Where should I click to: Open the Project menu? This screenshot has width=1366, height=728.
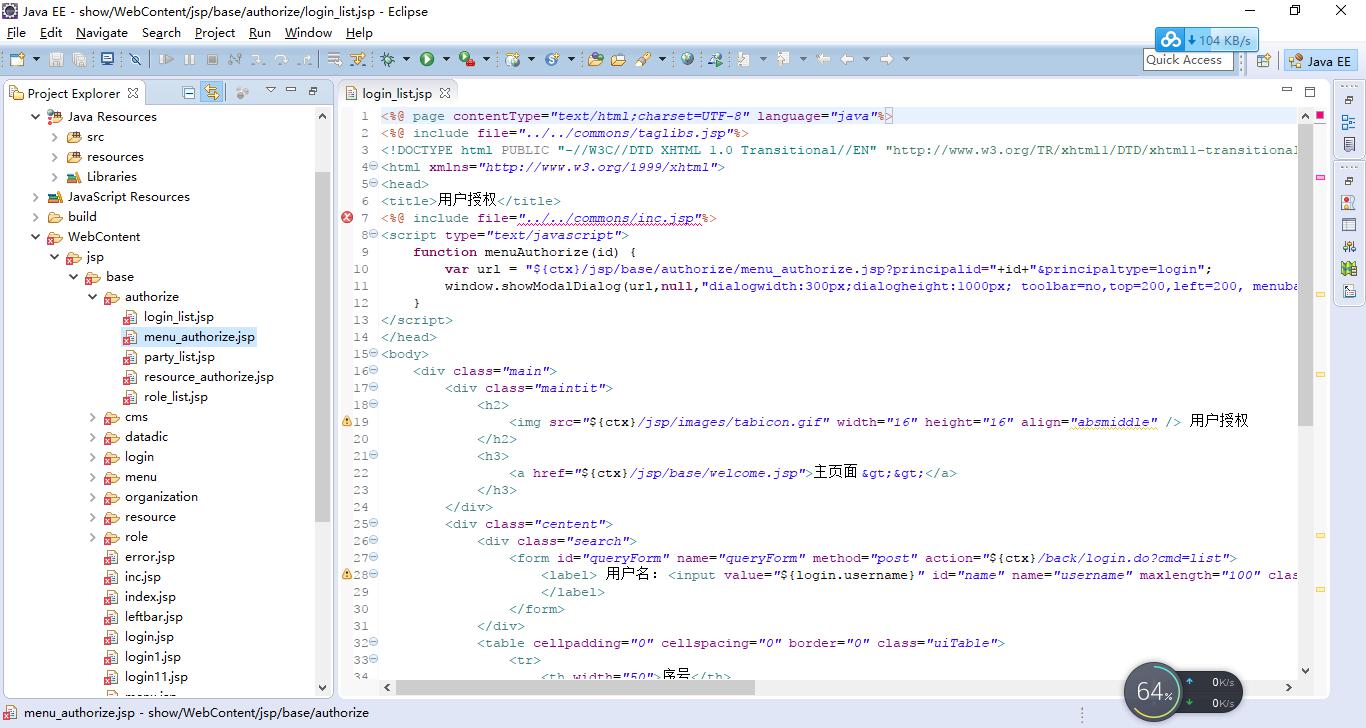[215, 33]
